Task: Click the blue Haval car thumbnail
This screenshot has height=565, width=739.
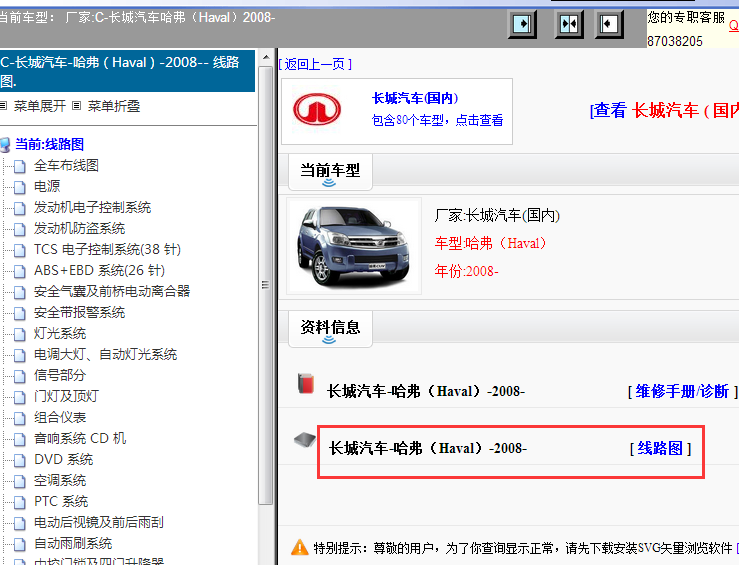Action: coord(353,246)
